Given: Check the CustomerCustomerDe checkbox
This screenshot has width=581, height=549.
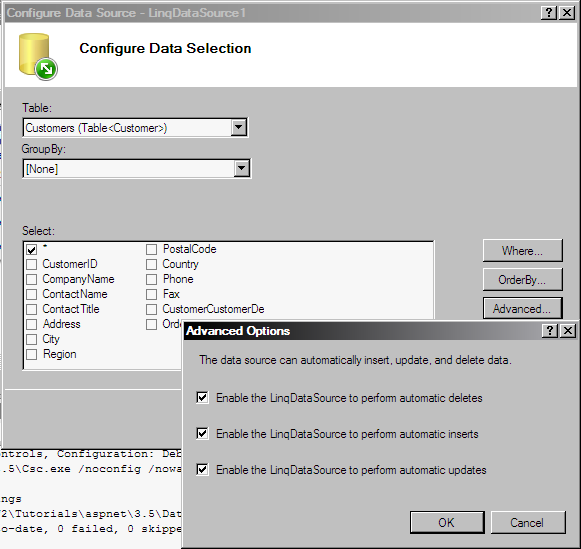Looking at the screenshot, I should click(x=151, y=309).
